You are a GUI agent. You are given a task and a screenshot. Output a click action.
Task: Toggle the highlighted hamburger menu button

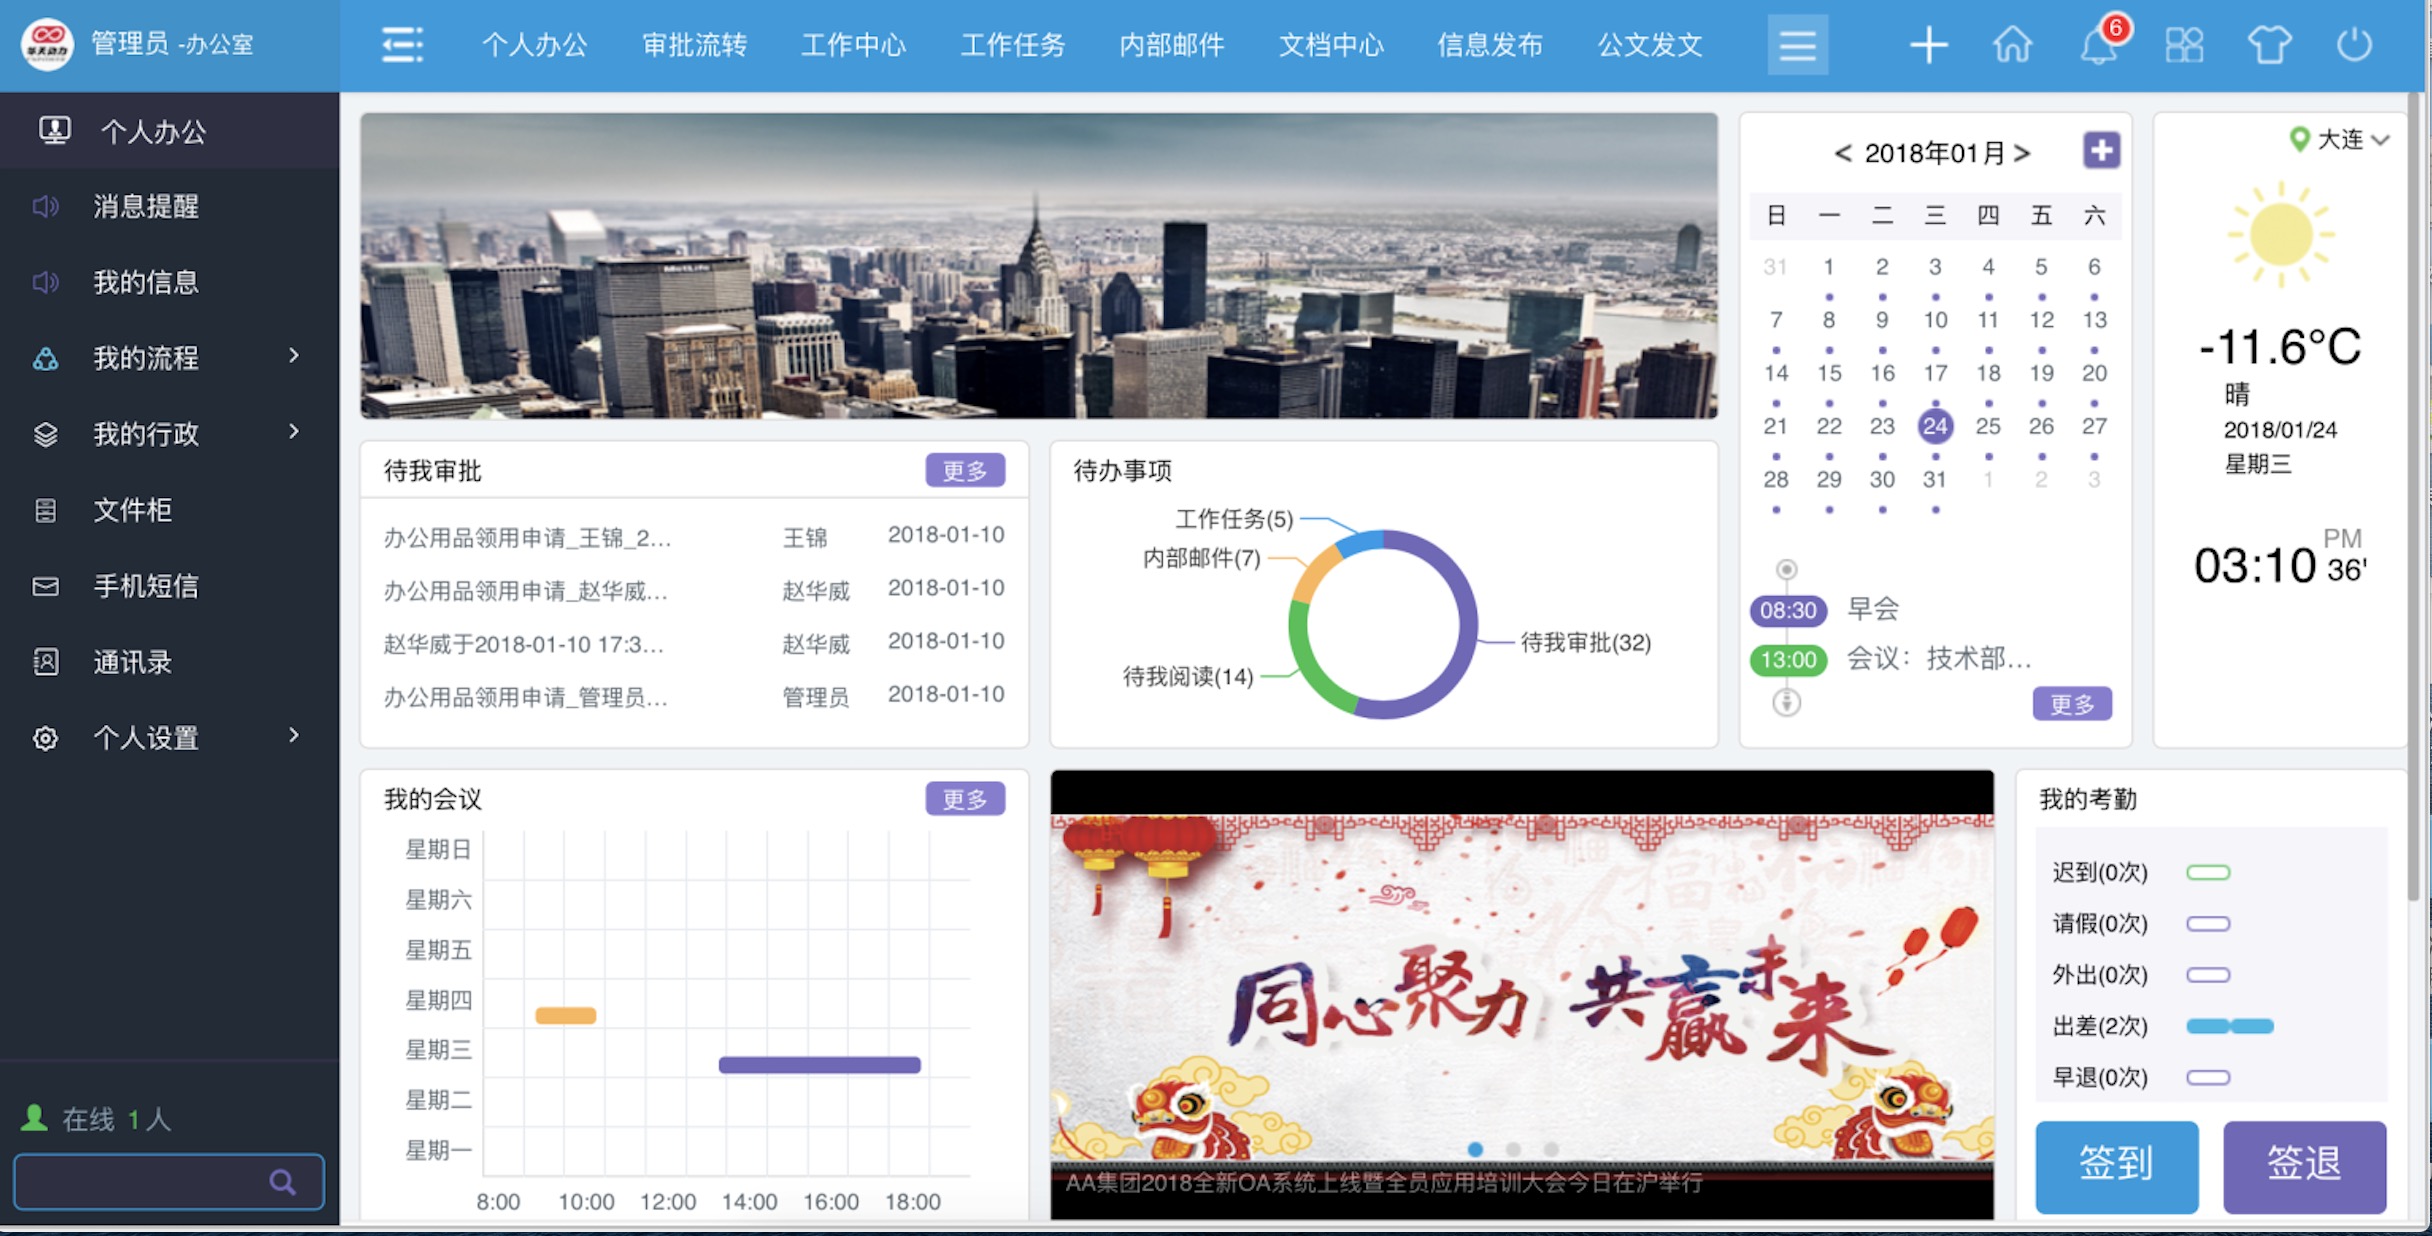coord(1797,45)
